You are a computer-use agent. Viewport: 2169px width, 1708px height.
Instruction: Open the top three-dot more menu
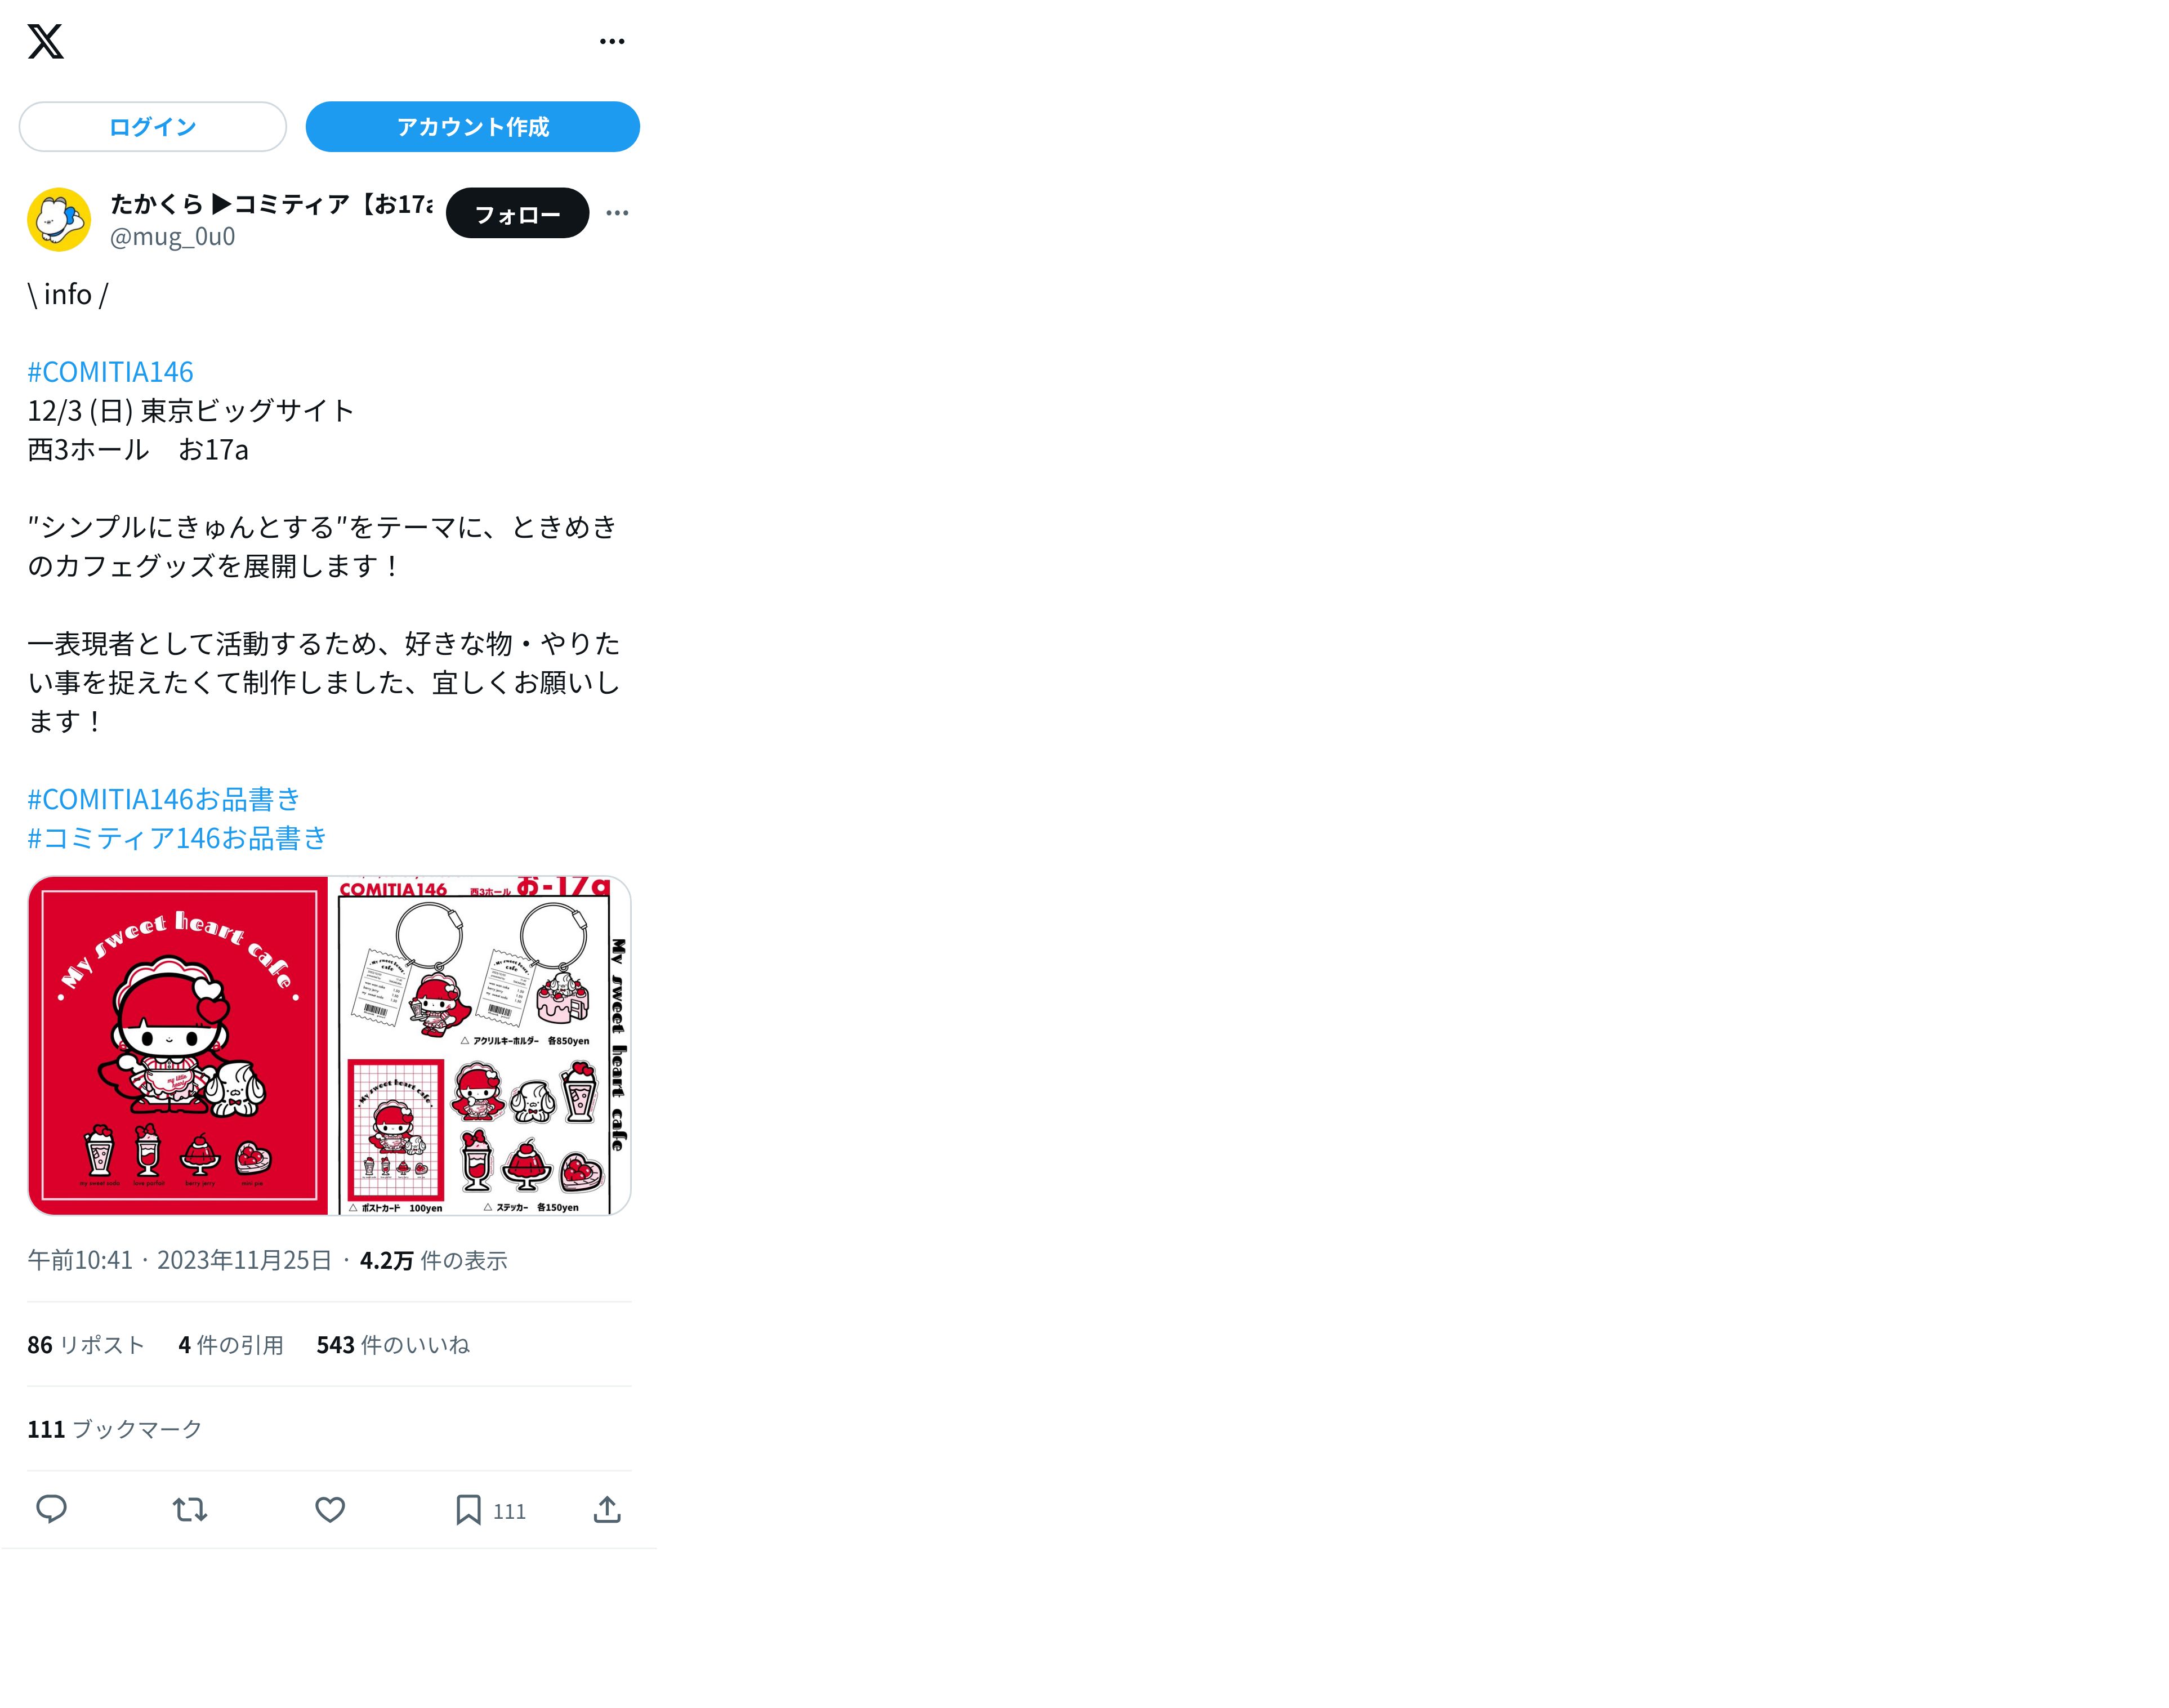(x=612, y=41)
